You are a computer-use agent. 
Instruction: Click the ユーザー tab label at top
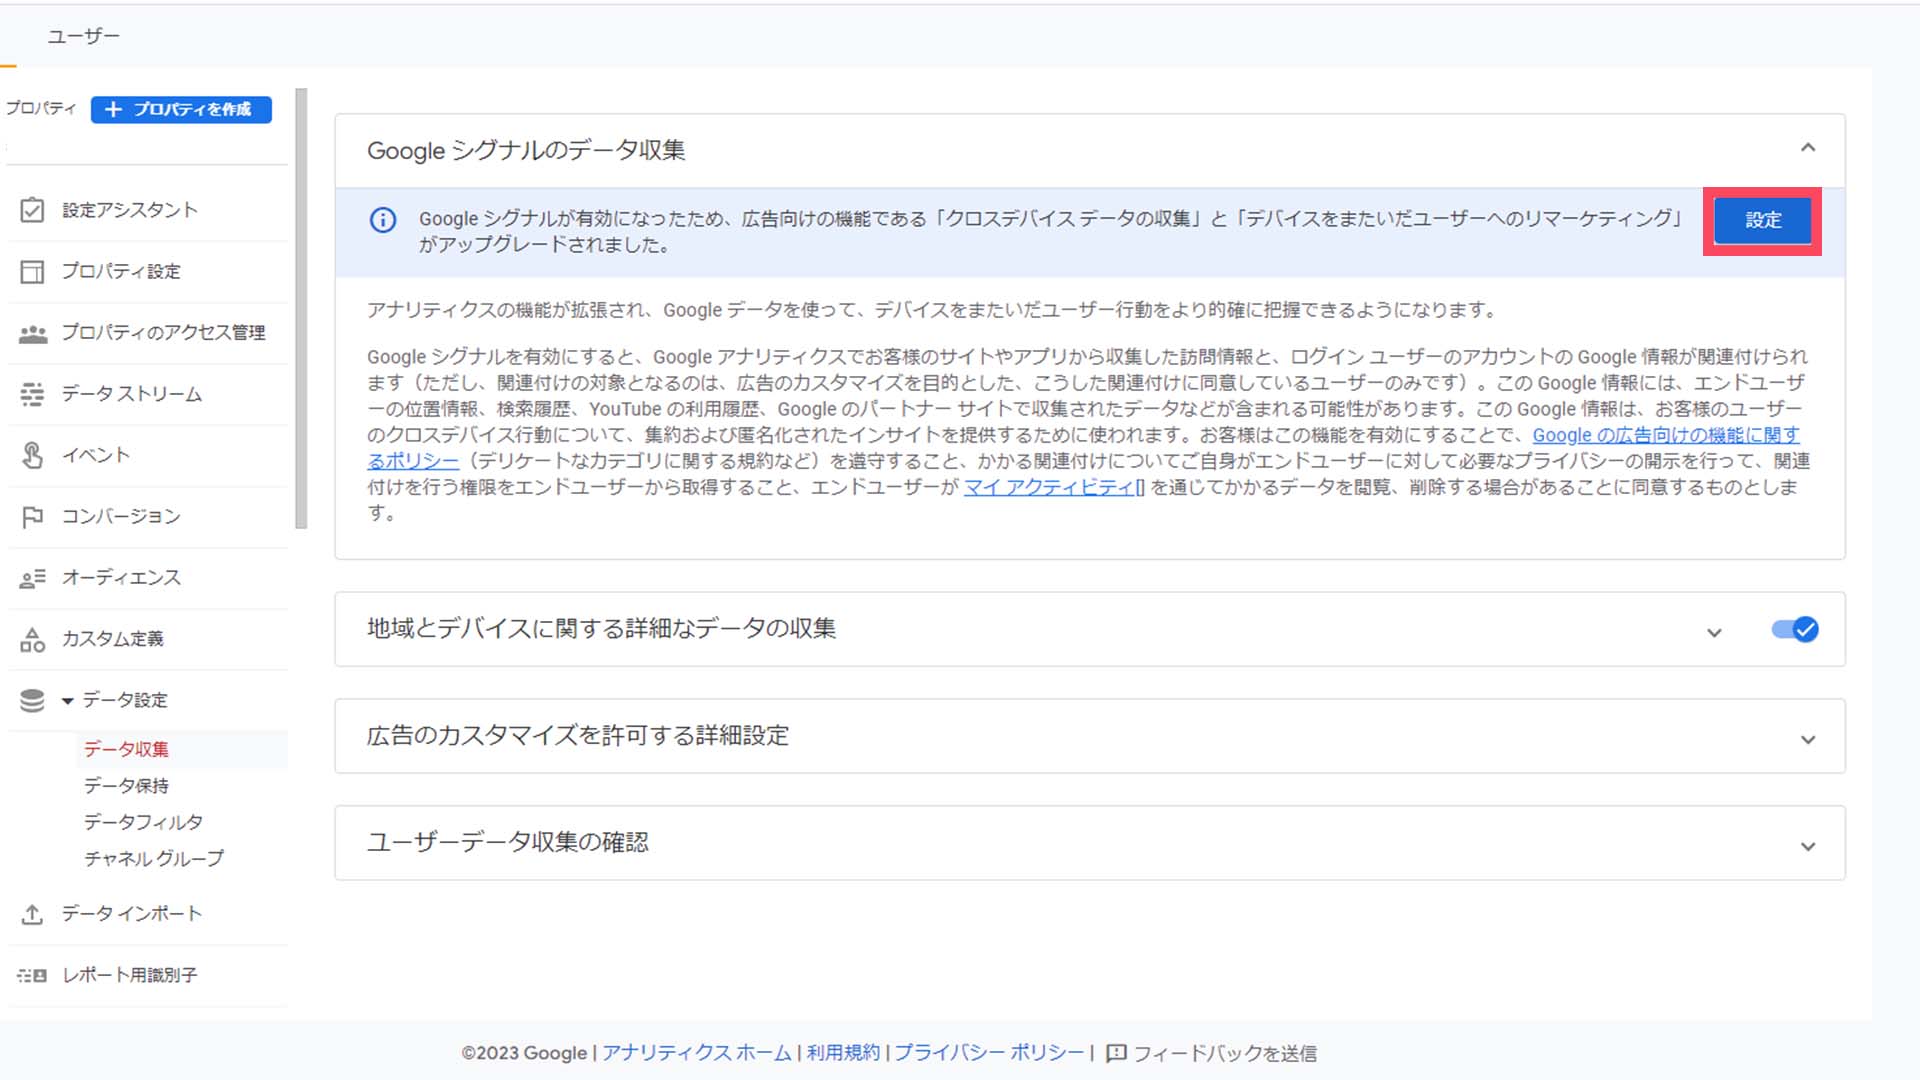pos(83,36)
